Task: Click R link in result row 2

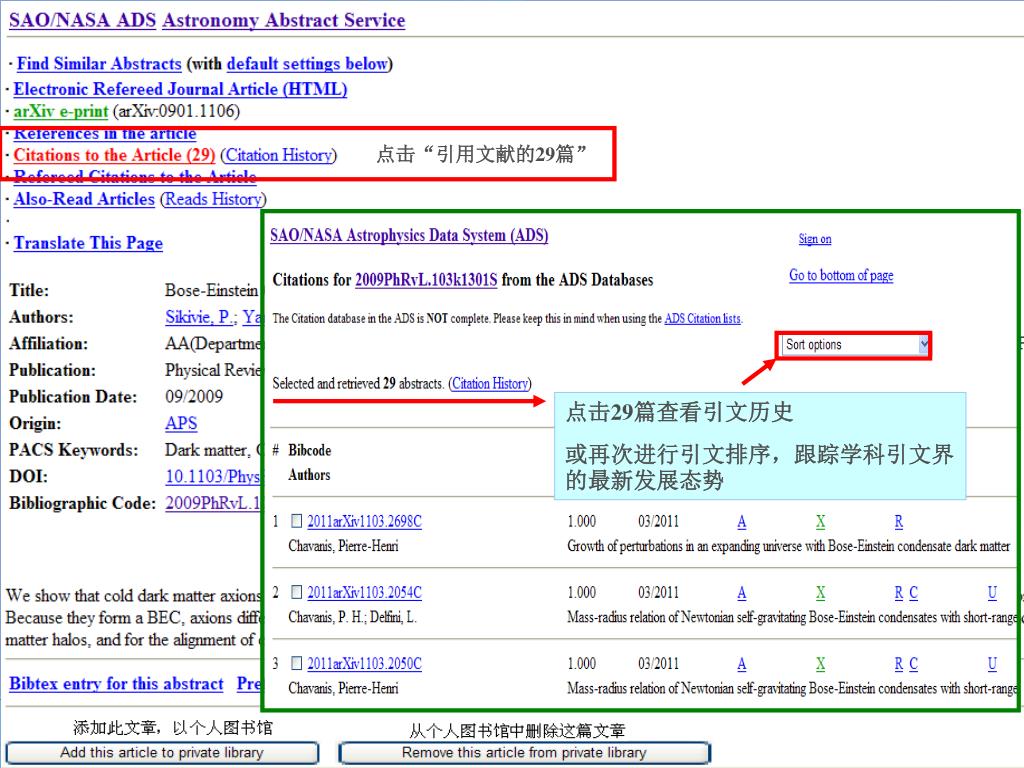Action: [x=899, y=593]
